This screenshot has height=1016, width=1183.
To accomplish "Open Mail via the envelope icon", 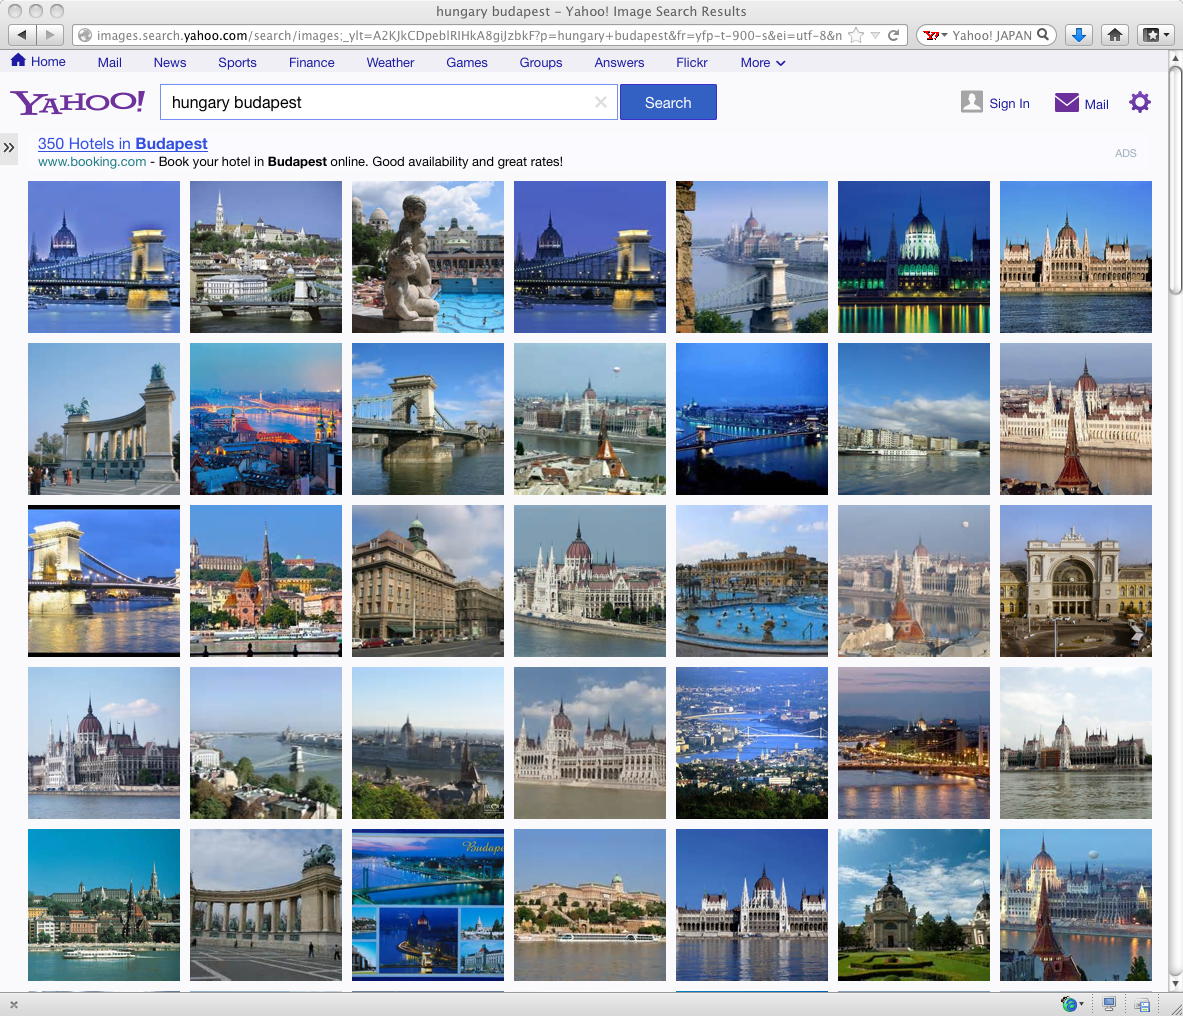I will click(1066, 103).
